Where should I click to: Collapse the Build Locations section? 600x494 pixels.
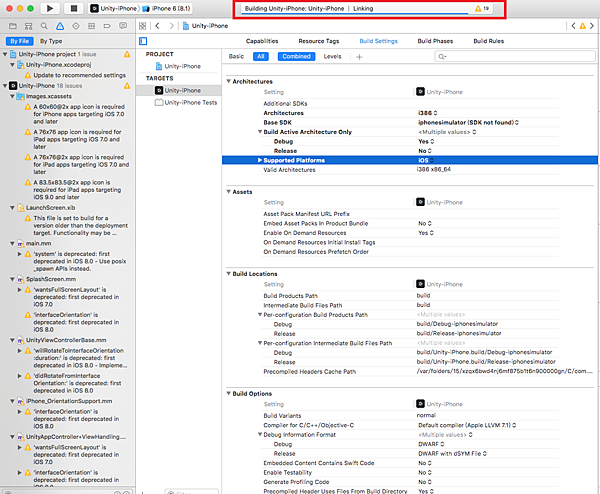228,274
